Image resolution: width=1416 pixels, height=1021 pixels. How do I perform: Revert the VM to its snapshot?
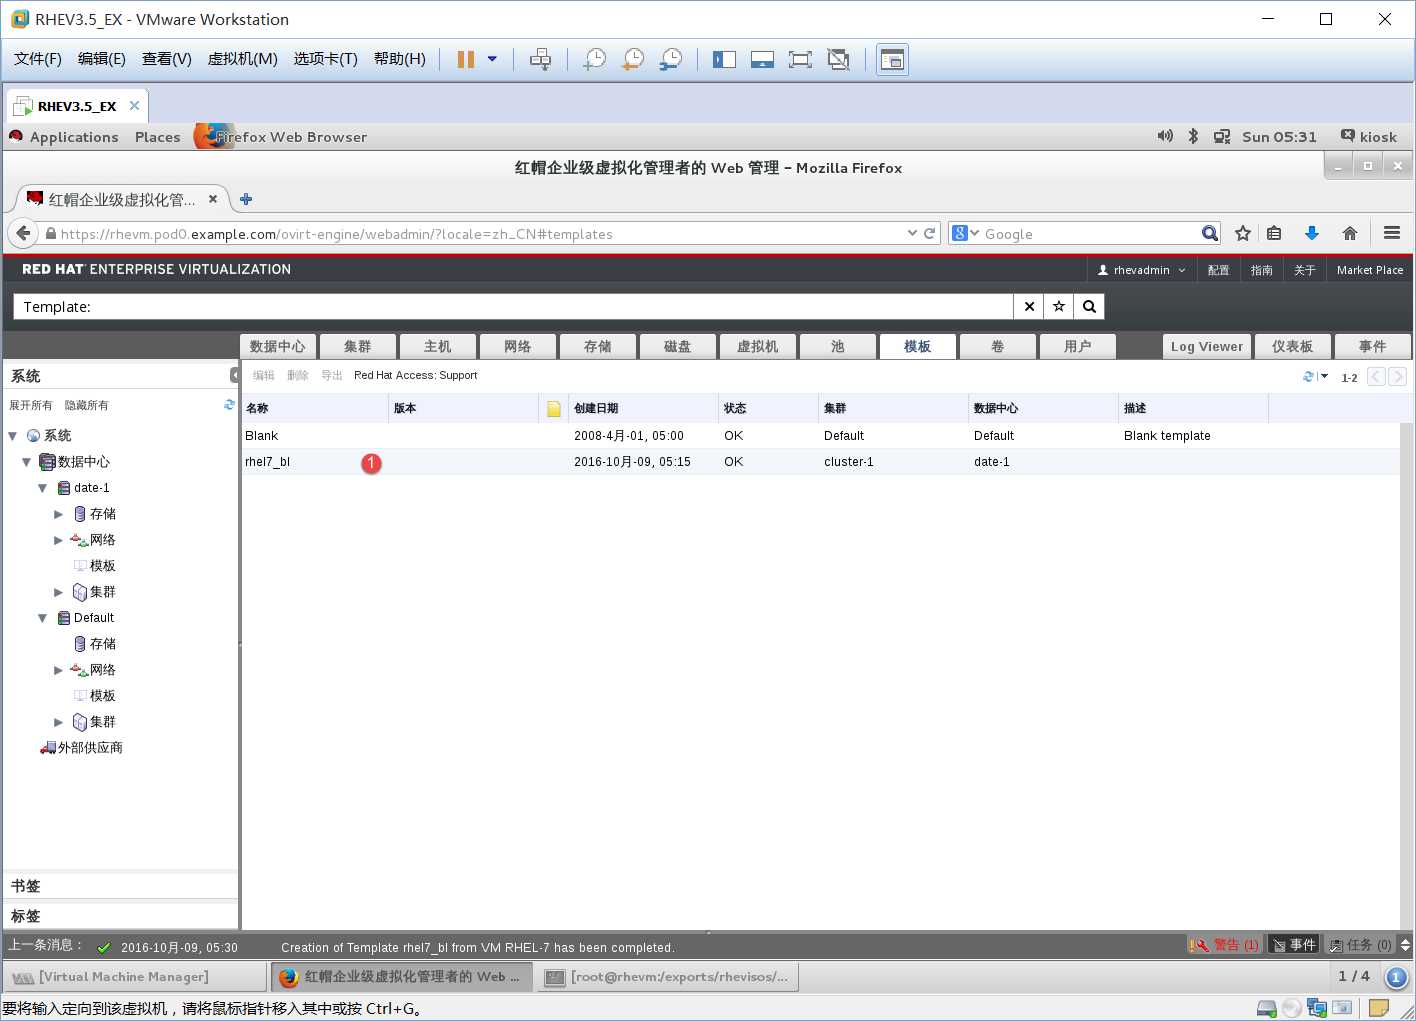[x=633, y=59]
